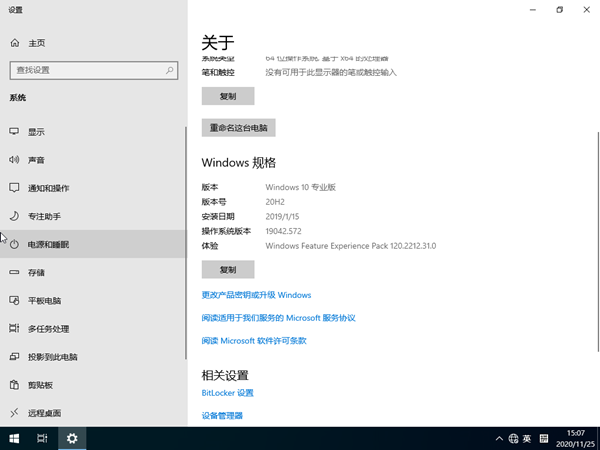Viewport: 600px width, 450px height.
Task: Go to 通知和操作 notifications page
Action: point(48,188)
